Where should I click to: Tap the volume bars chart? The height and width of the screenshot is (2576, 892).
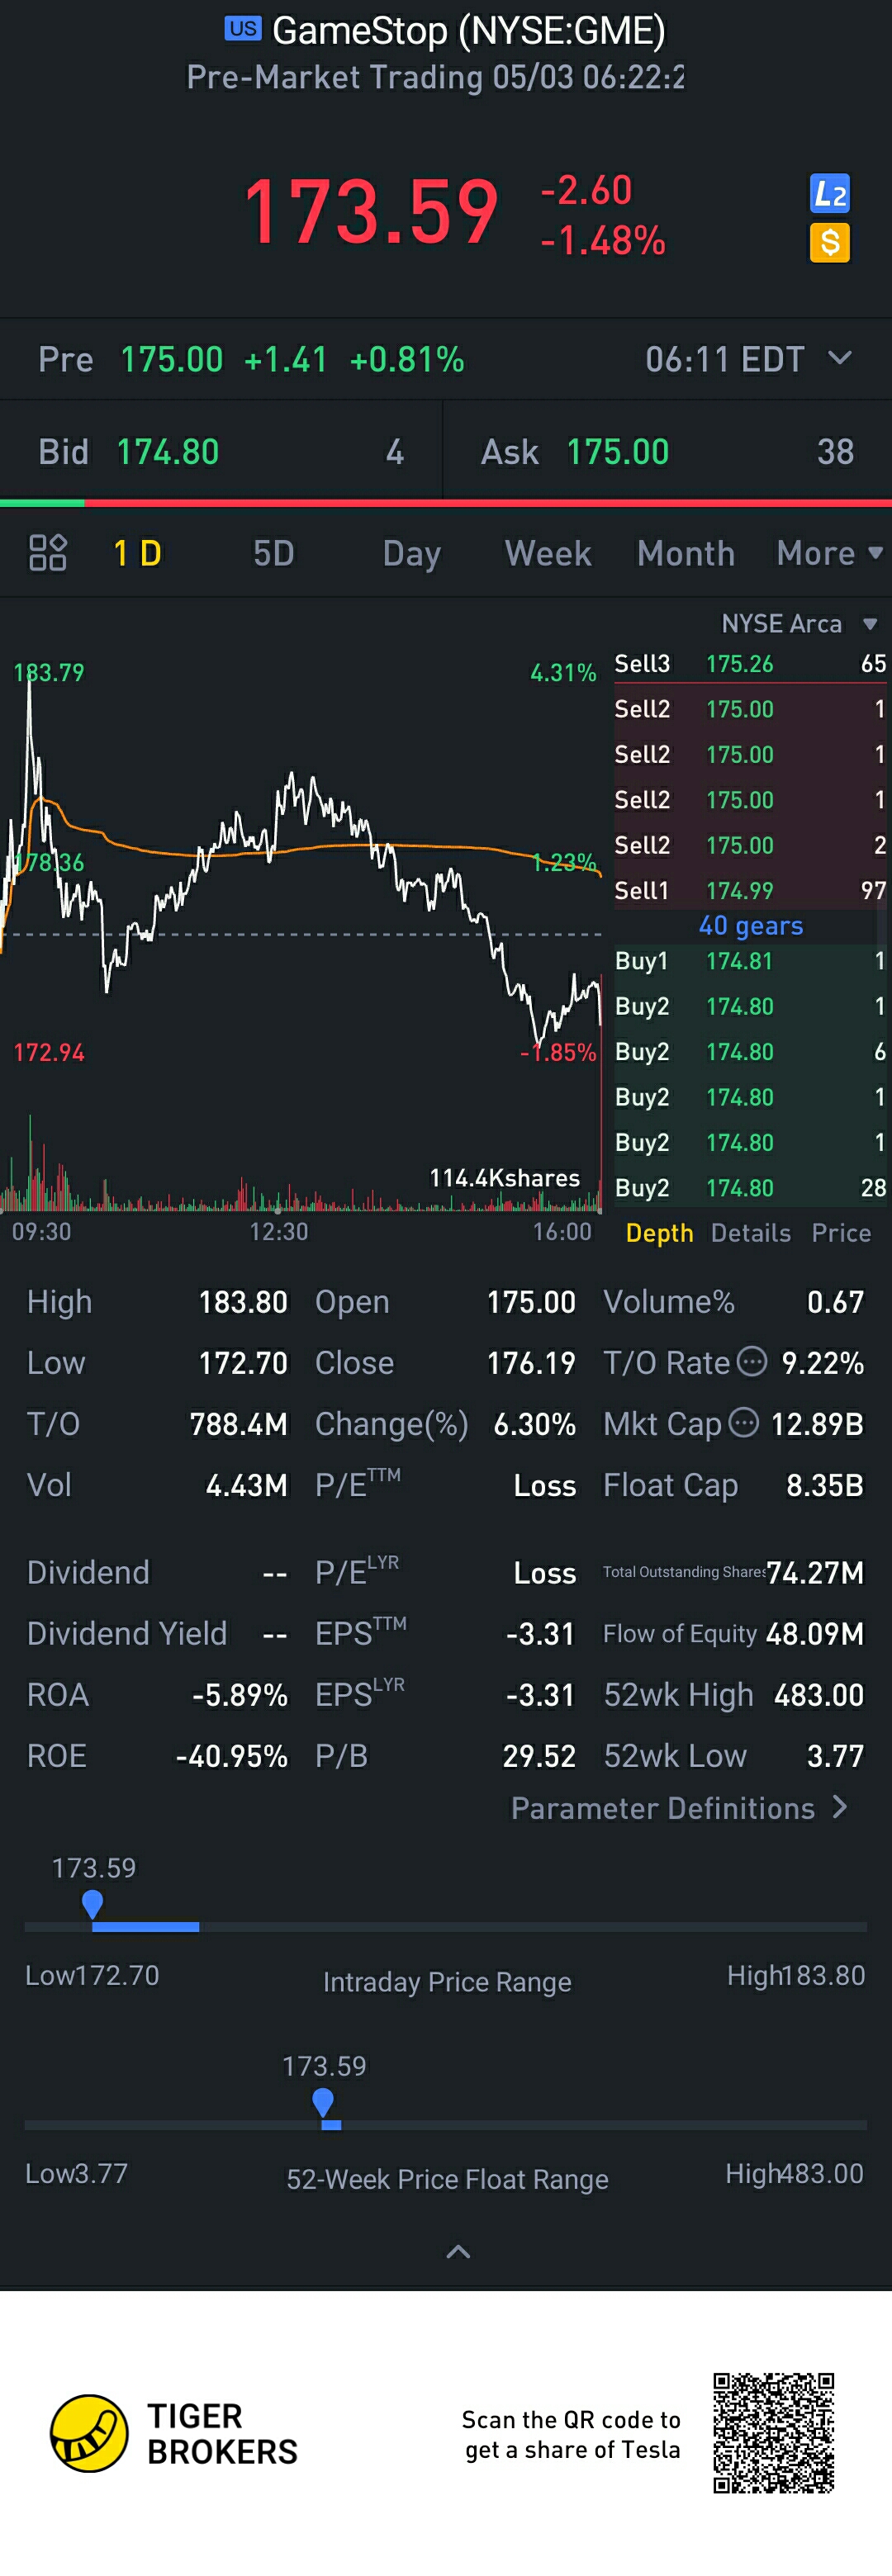coord(301,1165)
